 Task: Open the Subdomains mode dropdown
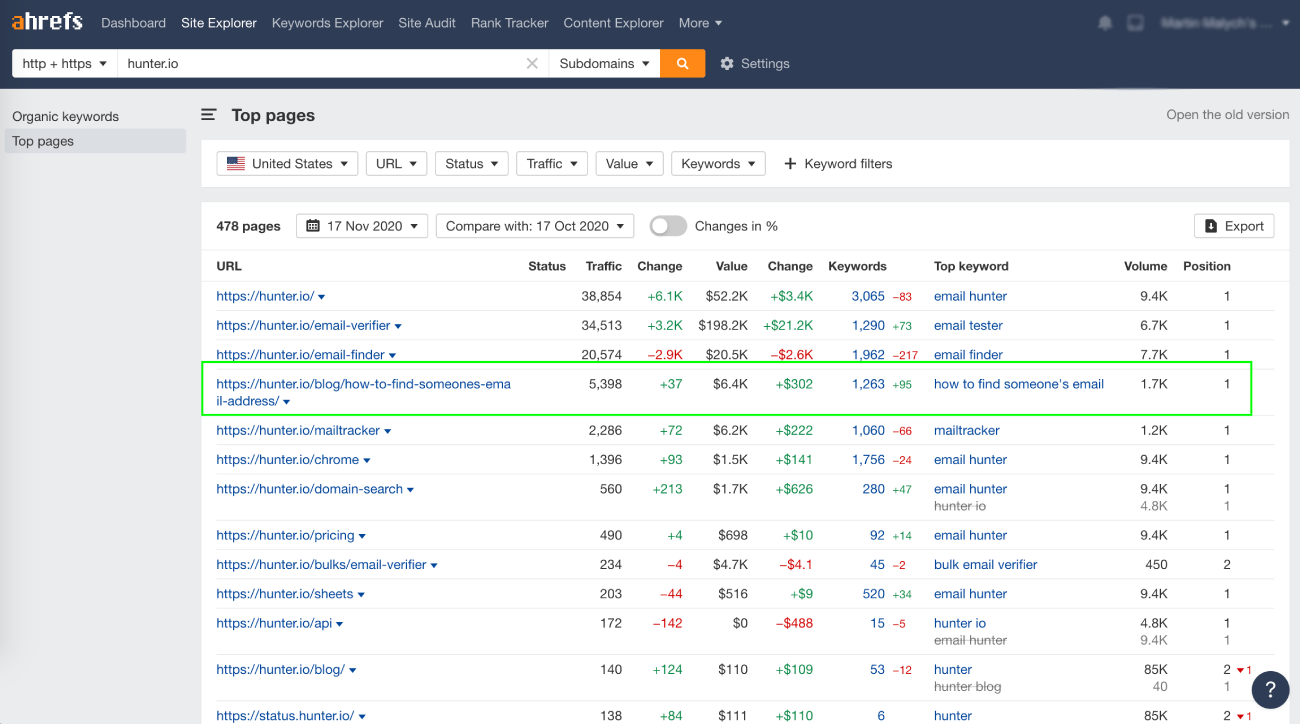pos(604,63)
